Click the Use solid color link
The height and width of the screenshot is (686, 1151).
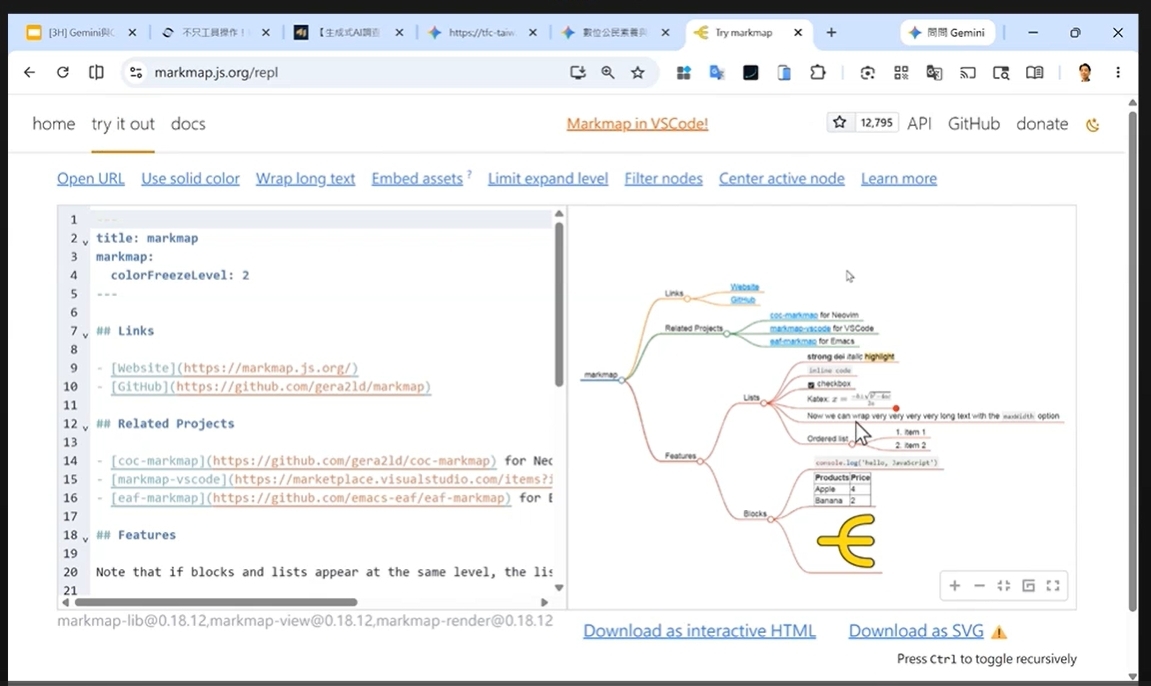(190, 178)
